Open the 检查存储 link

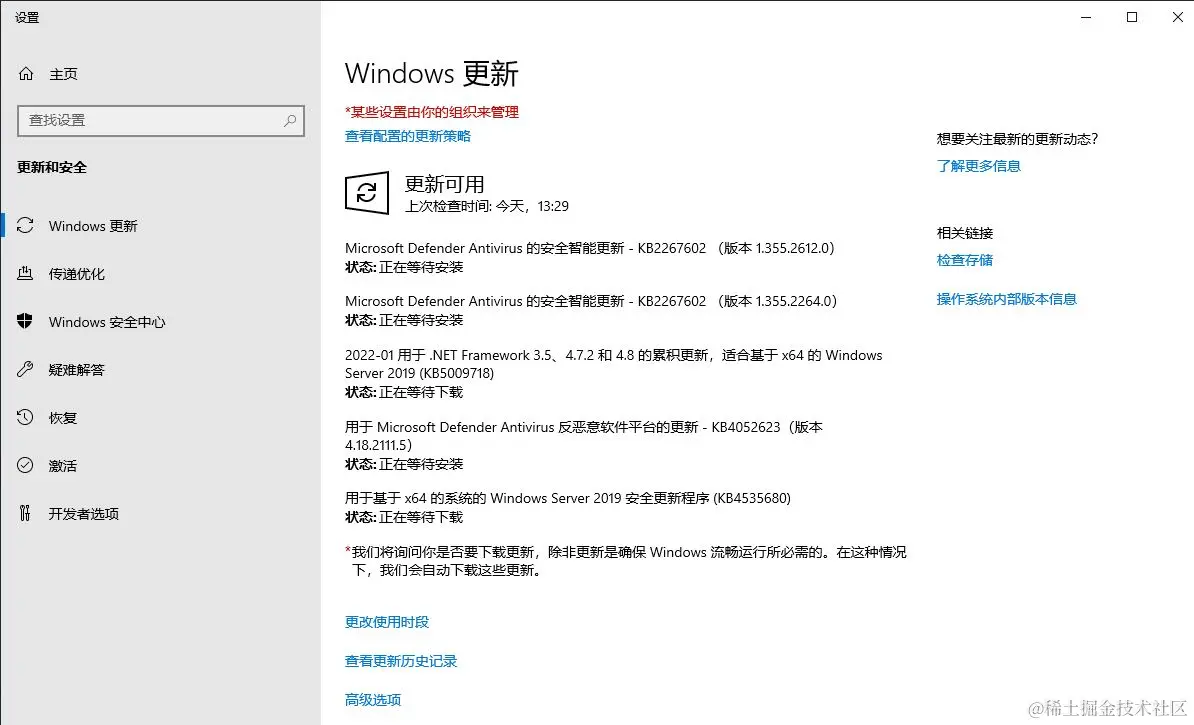point(965,260)
